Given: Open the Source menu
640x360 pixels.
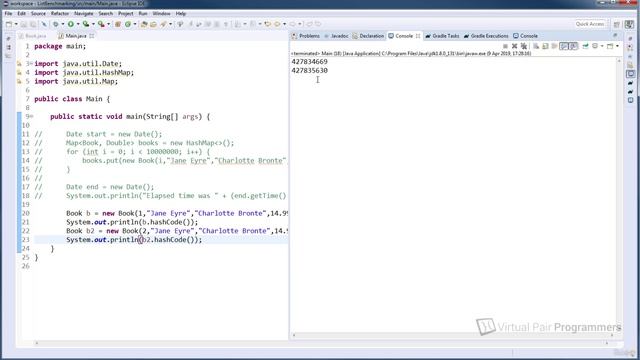Looking at the screenshot, I should pos(38,13).
